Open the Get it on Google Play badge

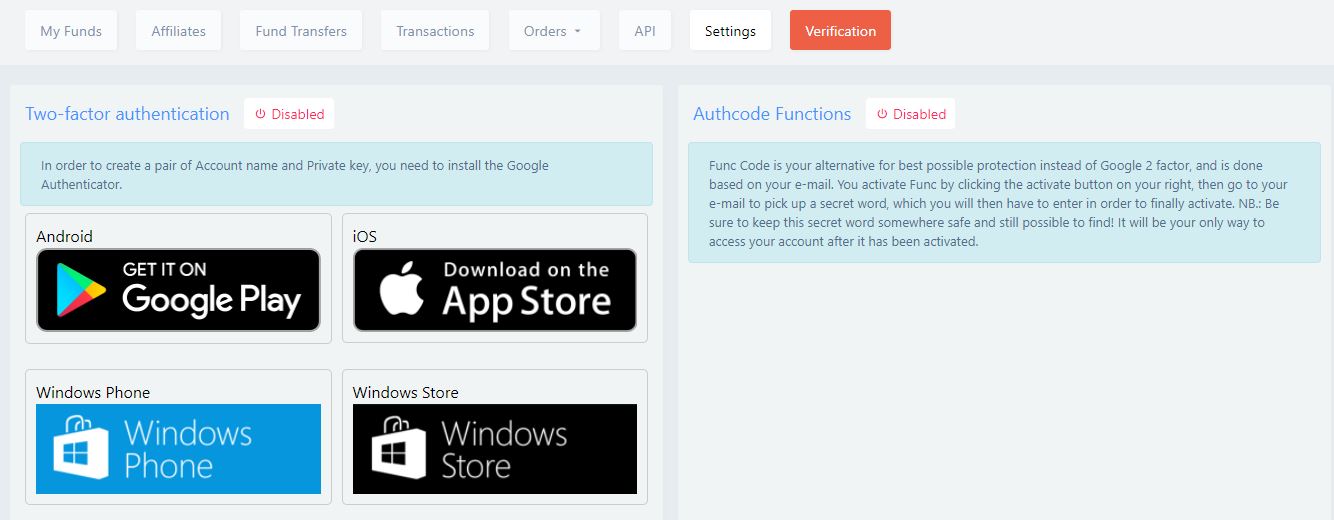(x=178, y=290)
